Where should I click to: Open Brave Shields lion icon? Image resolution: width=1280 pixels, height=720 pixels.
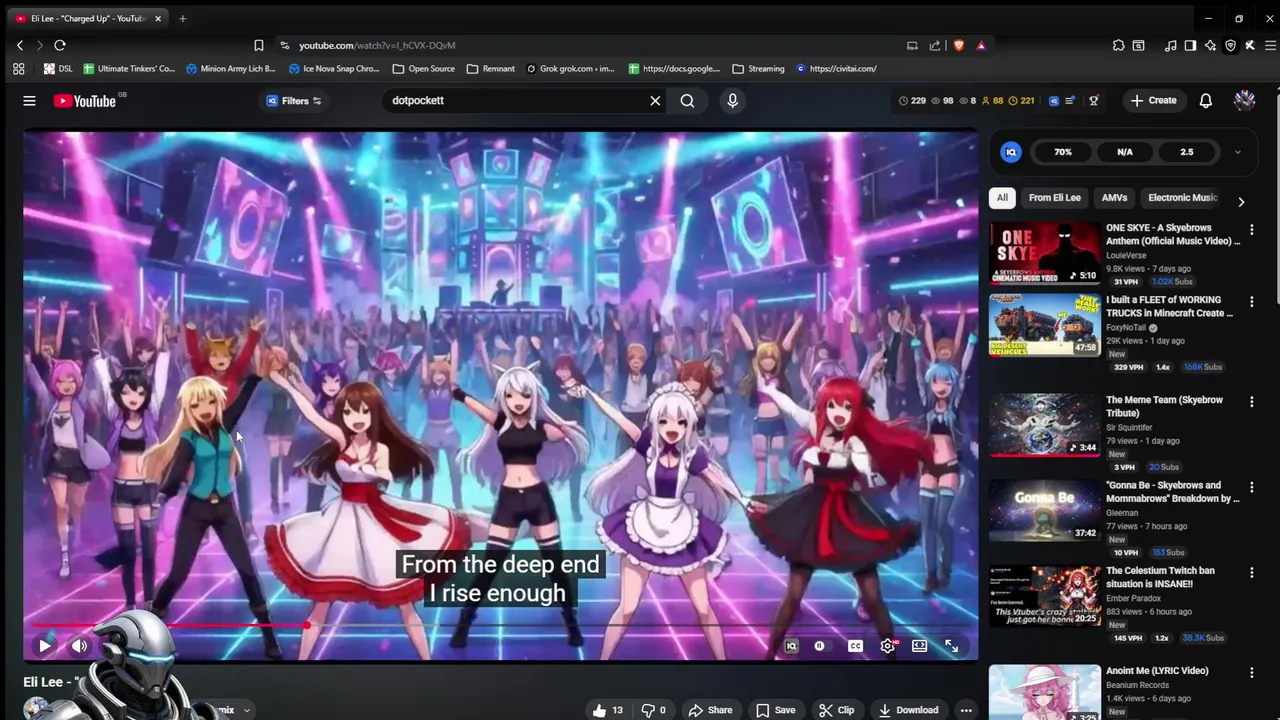958,45
